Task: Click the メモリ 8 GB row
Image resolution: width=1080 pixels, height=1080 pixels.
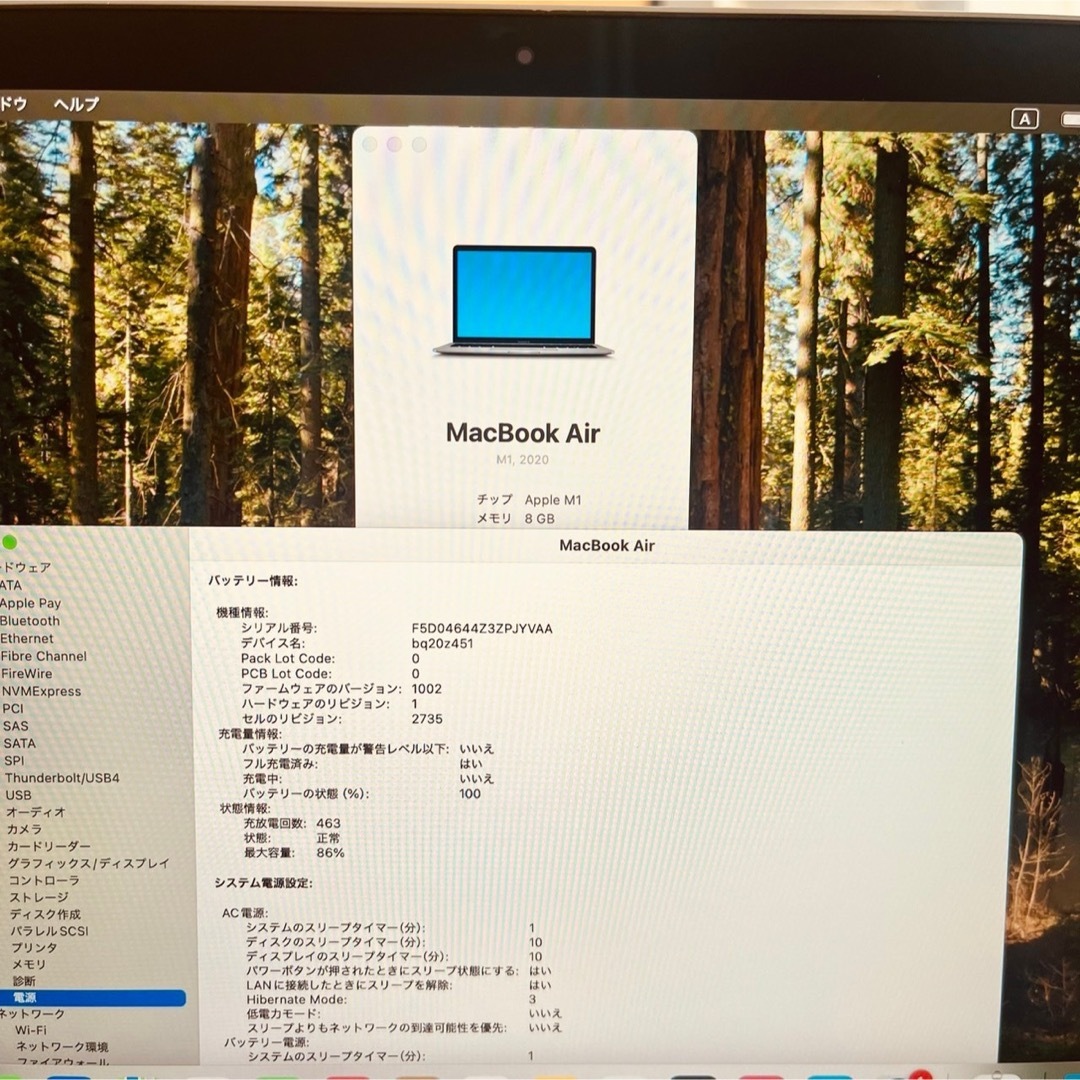Action: (x=515, y=519)
